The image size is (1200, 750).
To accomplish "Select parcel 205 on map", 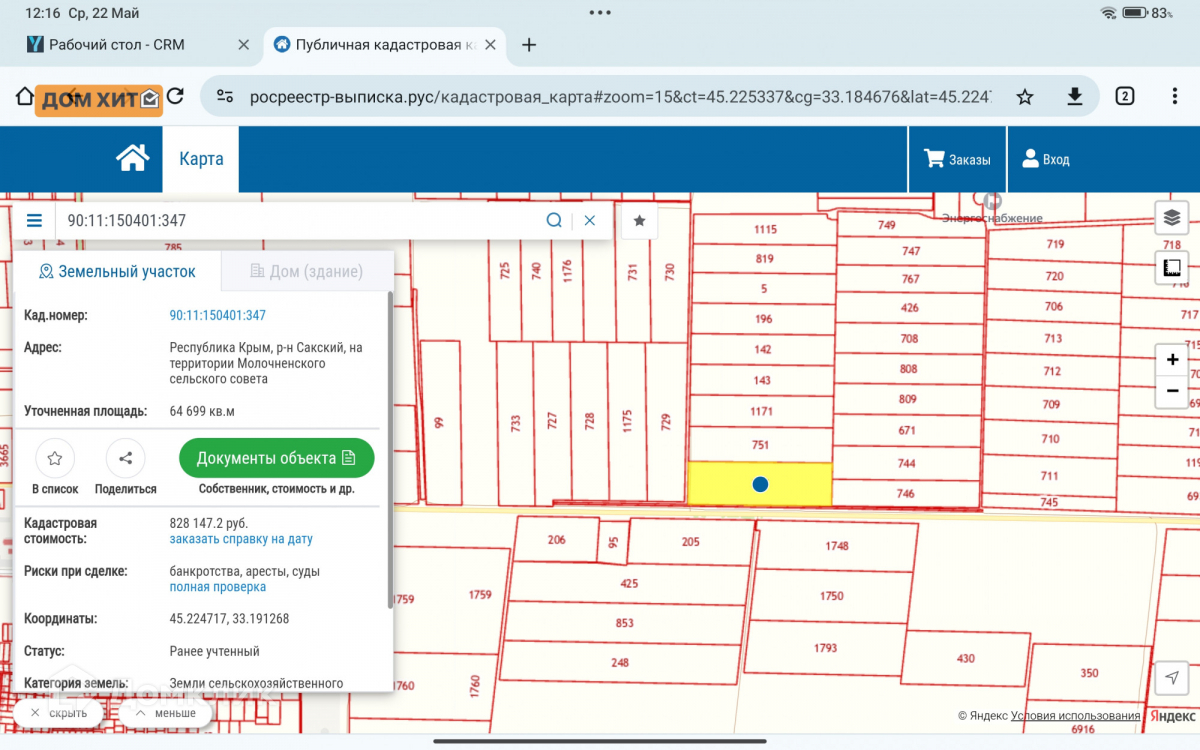I will [x=691, y=541].
